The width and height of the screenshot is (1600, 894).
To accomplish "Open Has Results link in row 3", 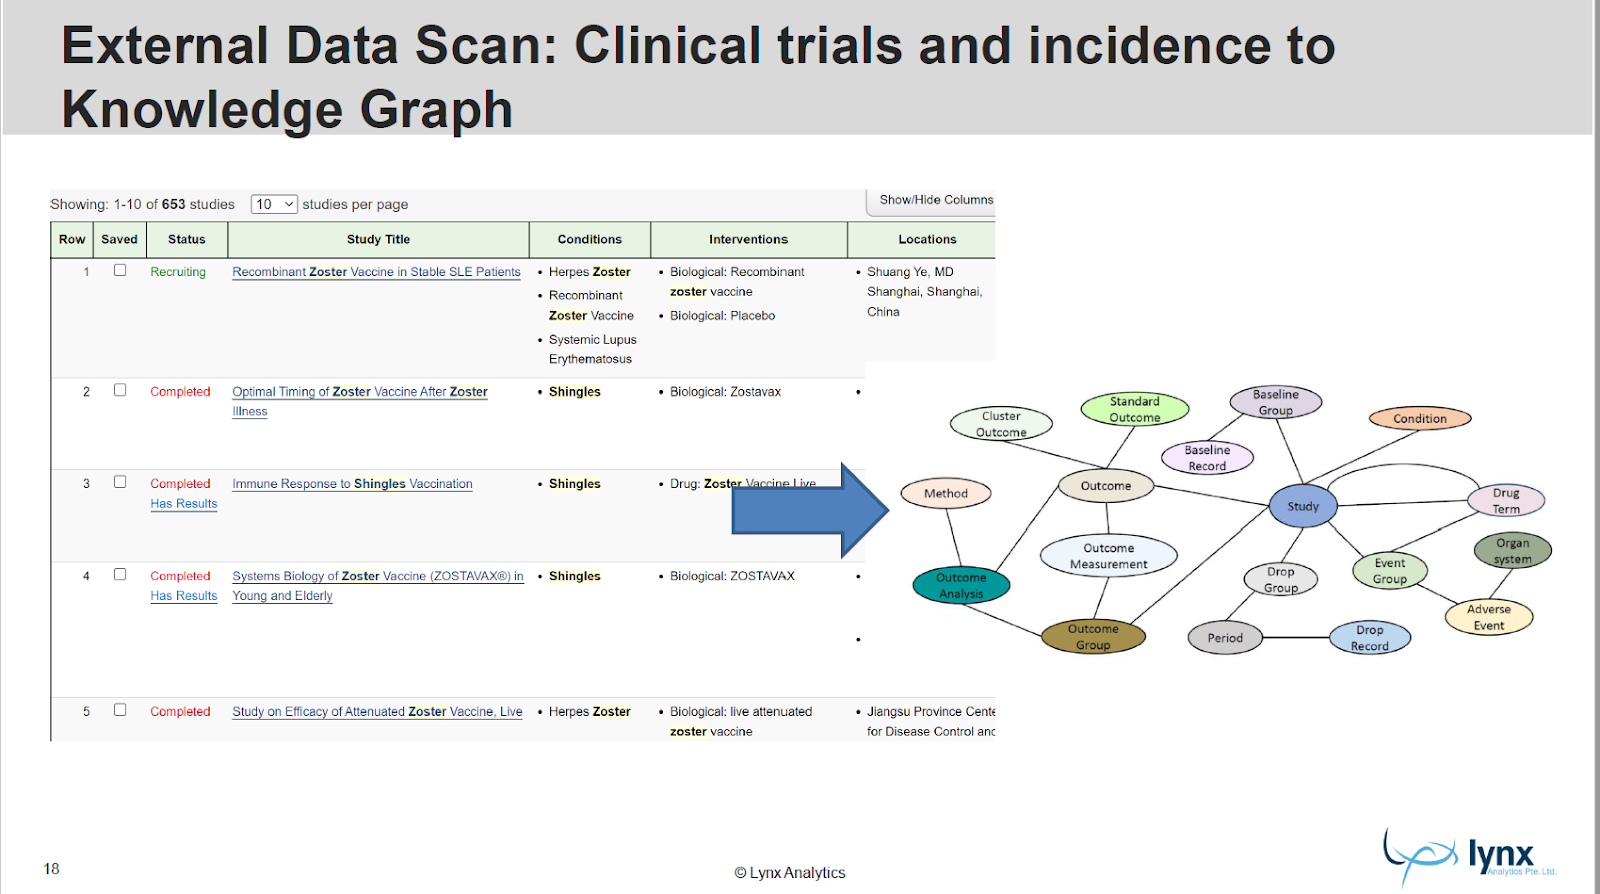I will (184, 504).
